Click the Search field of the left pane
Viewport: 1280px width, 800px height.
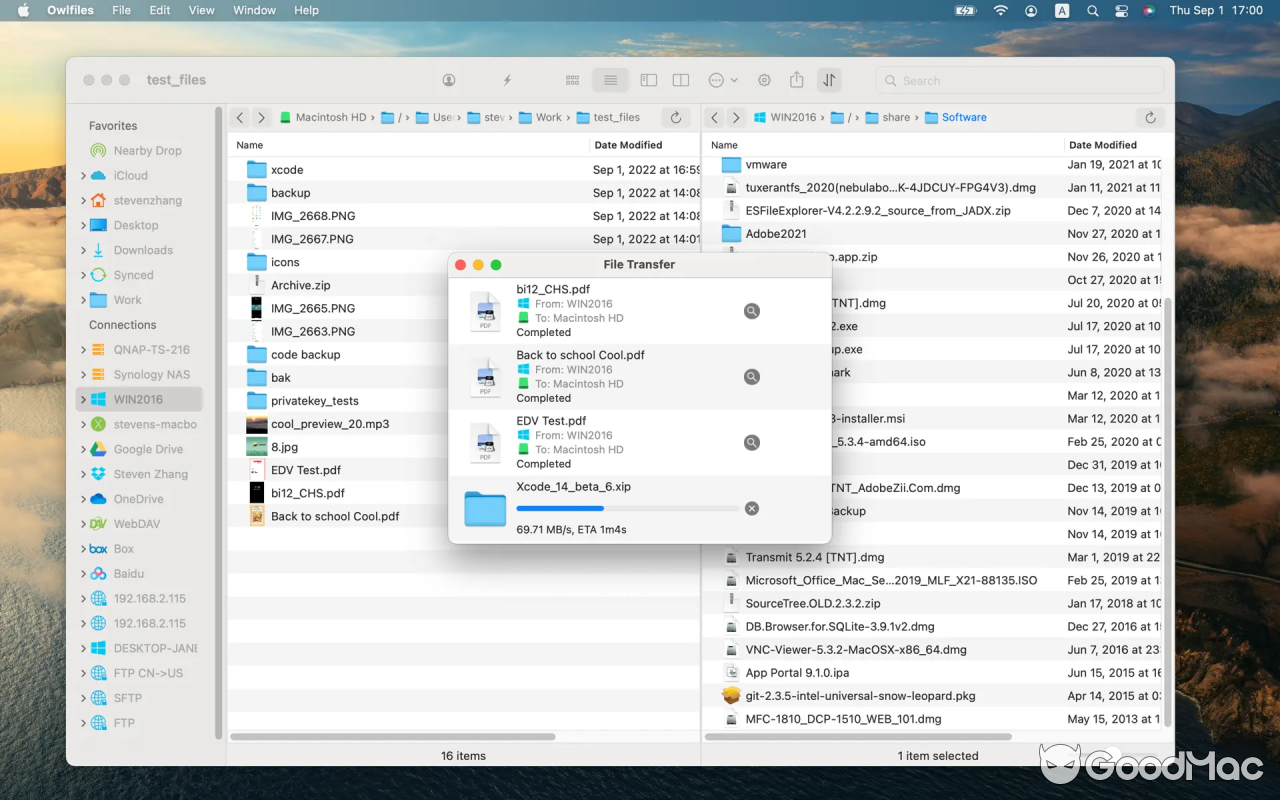(1018, 80)
